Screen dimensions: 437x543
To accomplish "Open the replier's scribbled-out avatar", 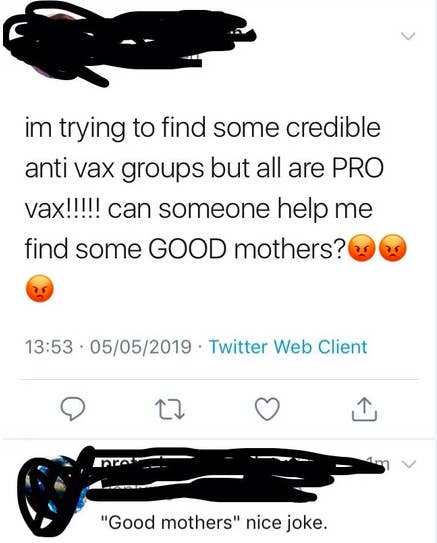I will (x=52, y=490).
